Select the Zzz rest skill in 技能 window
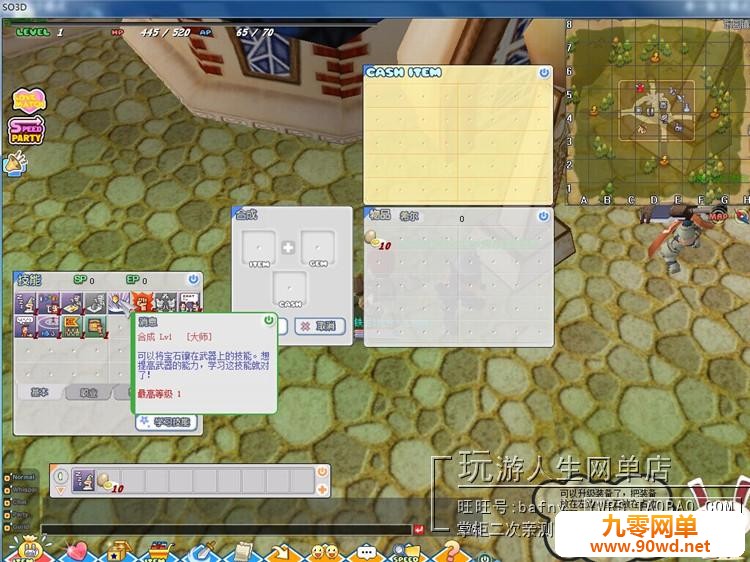 point(25,303)
